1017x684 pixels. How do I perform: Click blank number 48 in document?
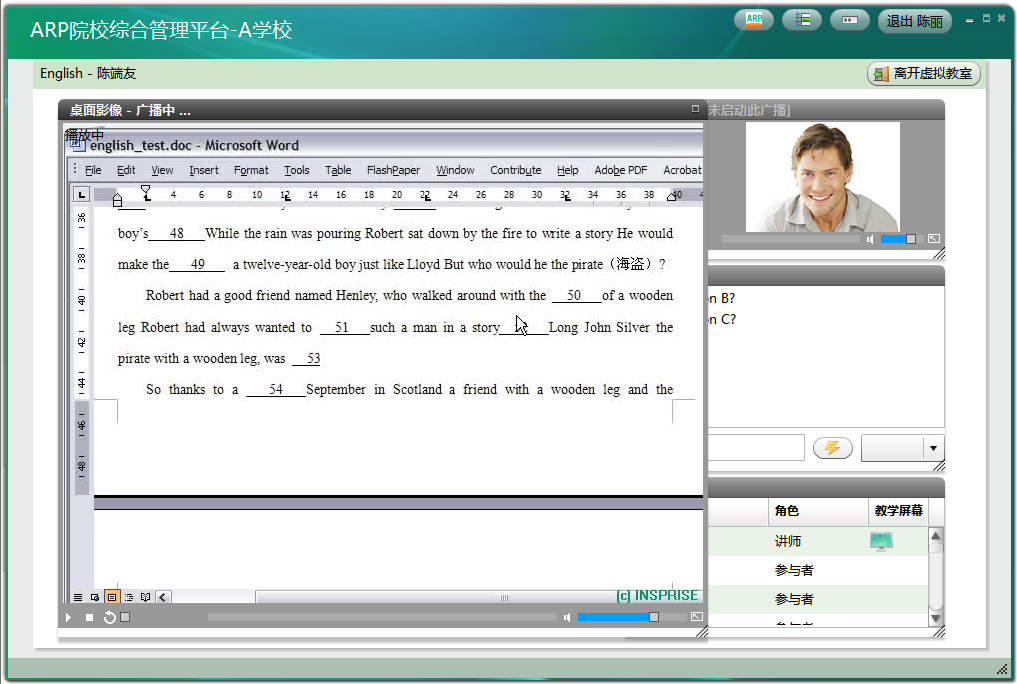pyautogui.click(x=176, y=233)
